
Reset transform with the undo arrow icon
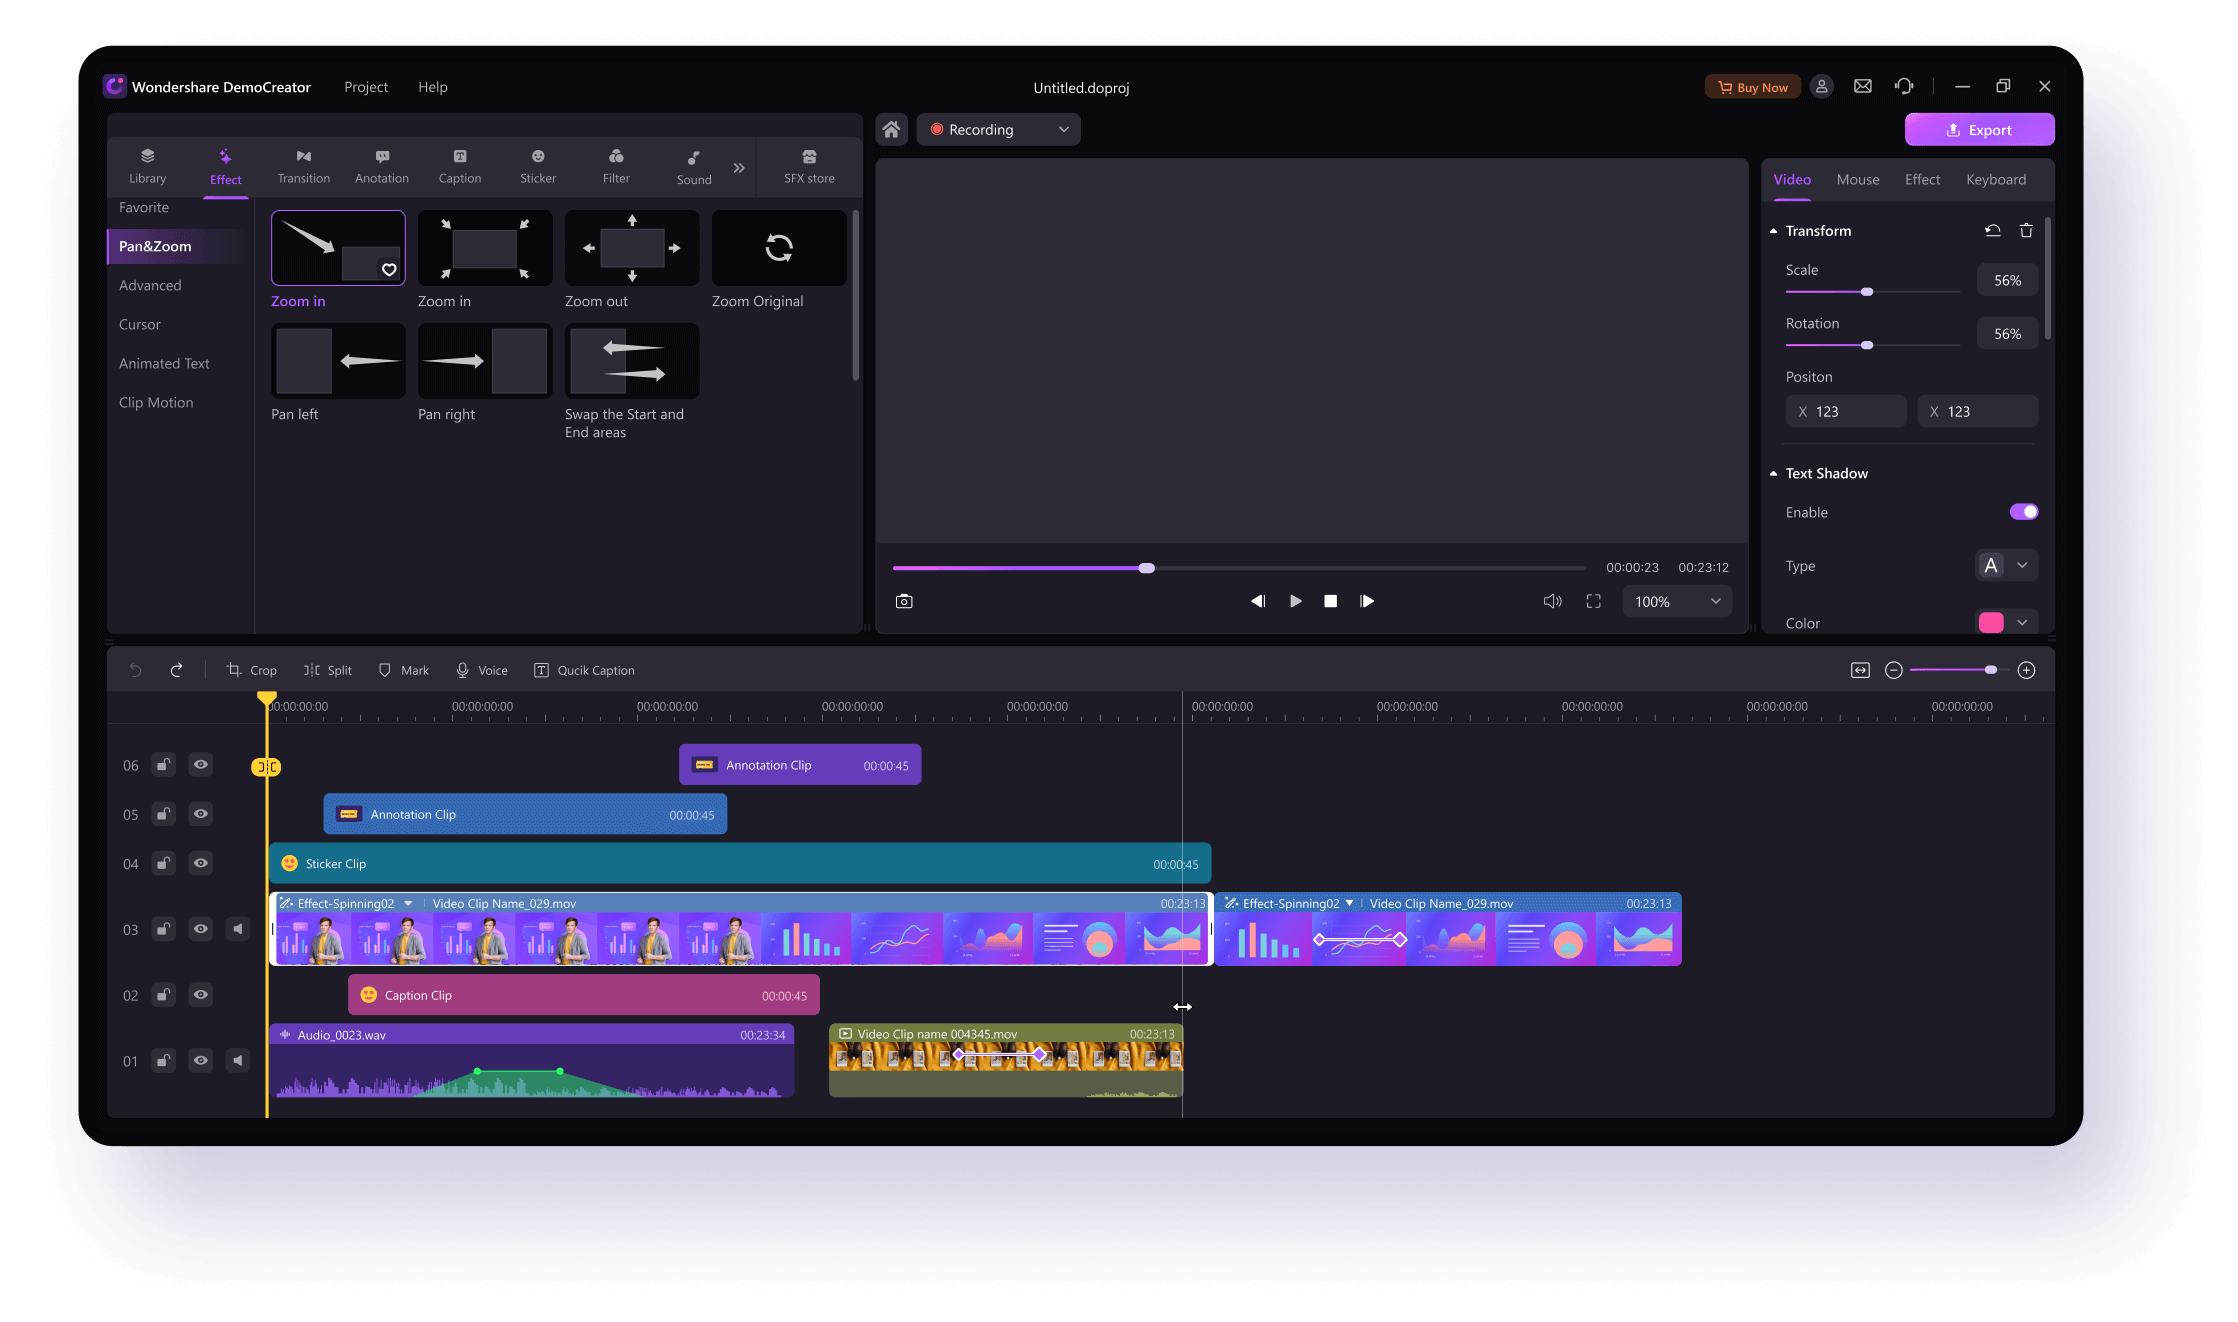coord(1992,231)
